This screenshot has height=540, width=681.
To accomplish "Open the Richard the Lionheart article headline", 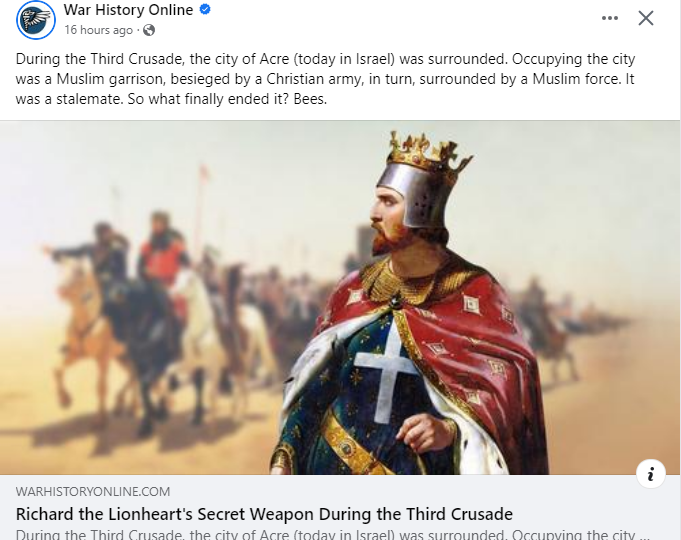I will tap(264, 514).
